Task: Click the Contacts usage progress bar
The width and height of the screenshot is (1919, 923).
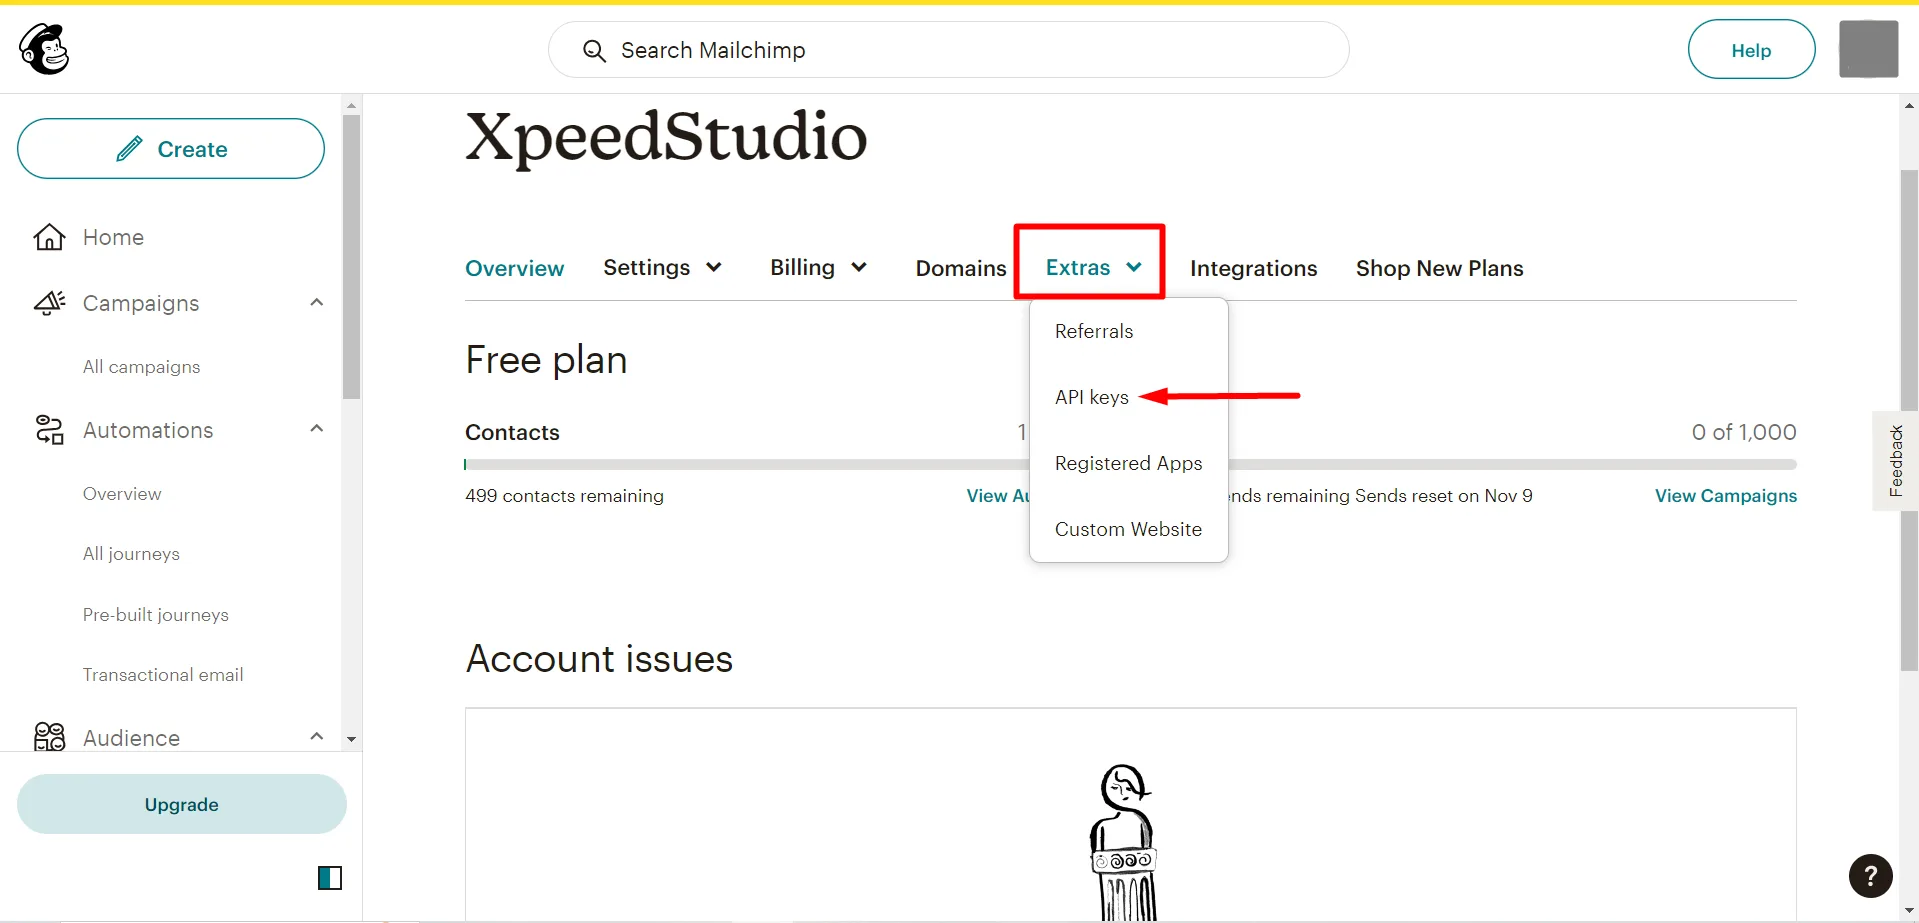Action: click(747, 464)
